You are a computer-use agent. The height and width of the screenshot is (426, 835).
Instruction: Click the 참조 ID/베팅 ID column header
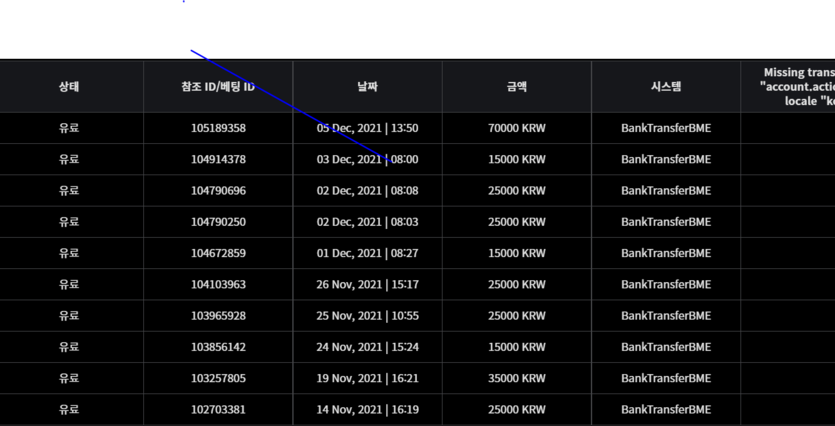[x=218, y=86]
